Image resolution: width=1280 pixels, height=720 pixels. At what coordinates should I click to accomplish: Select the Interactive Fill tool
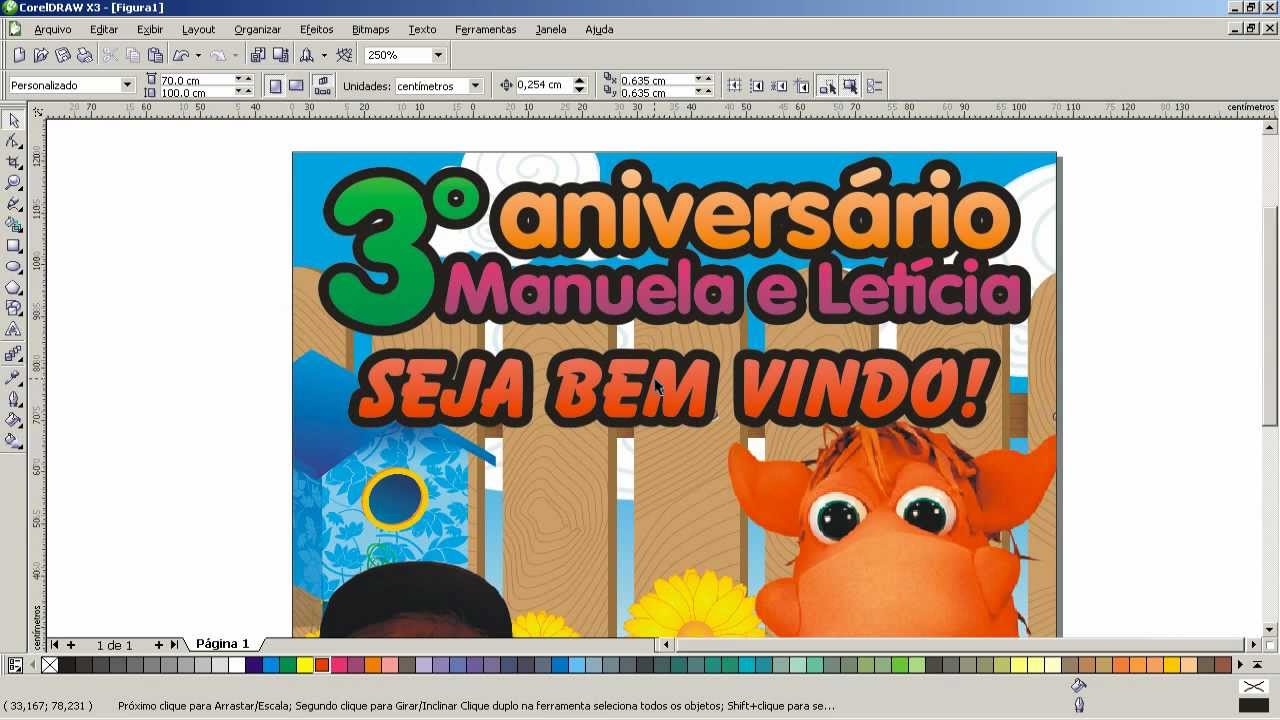(x=13, y=441)
